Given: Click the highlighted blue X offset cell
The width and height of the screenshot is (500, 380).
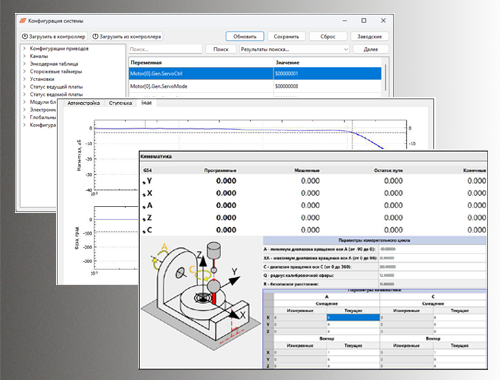Looking at the screenshot, I should [x=353, y=318].
